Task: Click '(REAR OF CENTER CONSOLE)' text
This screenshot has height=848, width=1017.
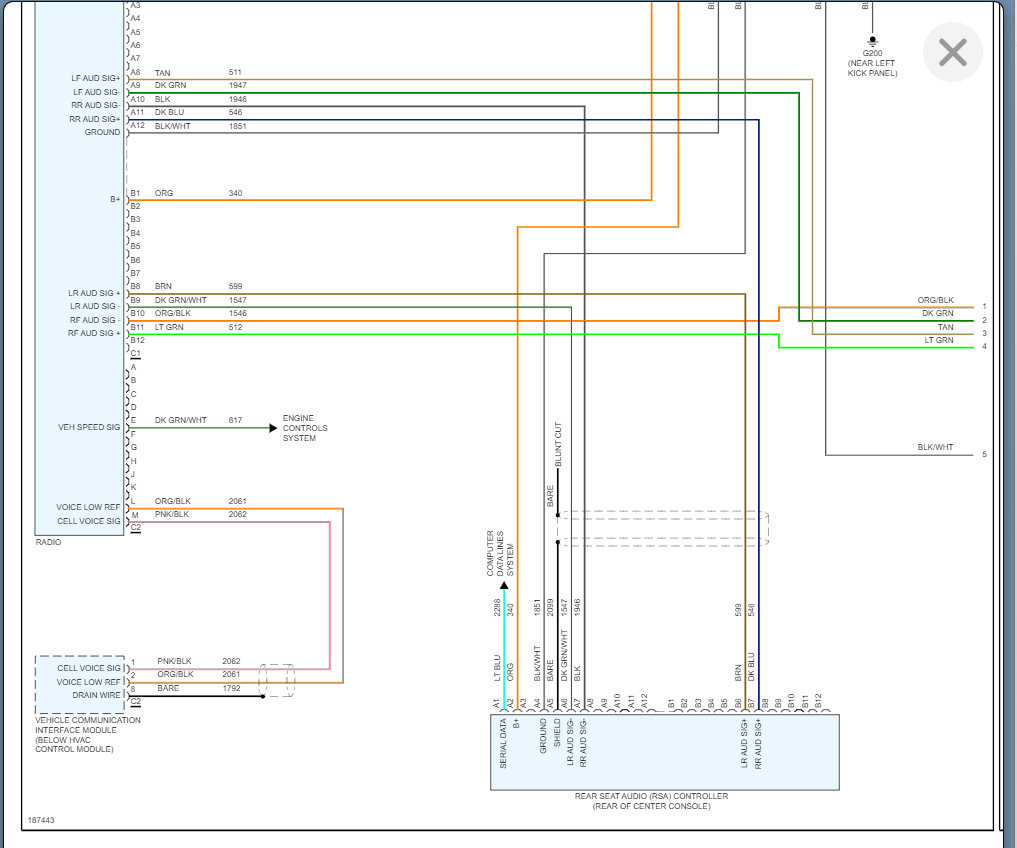Action: pyautogui.click(x=651, y=806)
